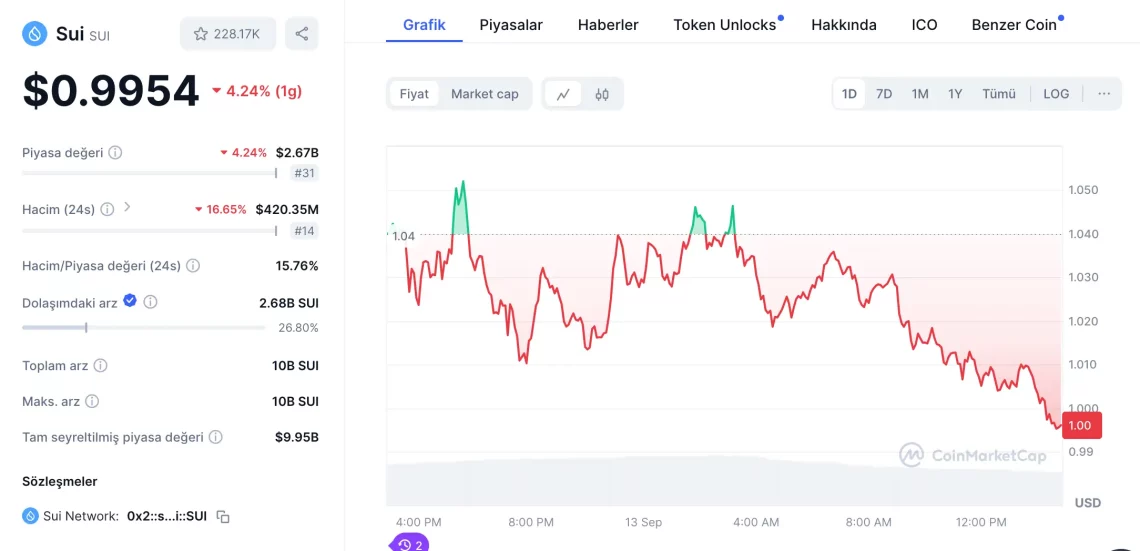This screenshot has width=1140, height=551.
Task: Click the 2.68B SUI circulating supply value
Action: pyautogui.click(x=289, y=302)
